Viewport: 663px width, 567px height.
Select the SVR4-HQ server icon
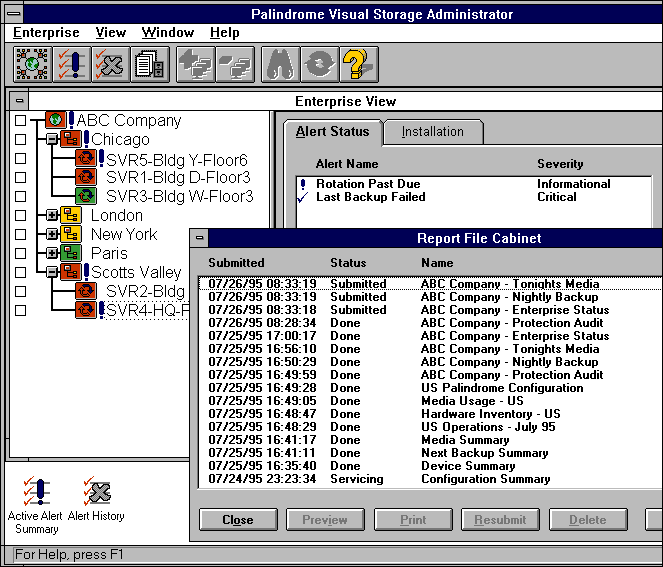click(86, 310)
